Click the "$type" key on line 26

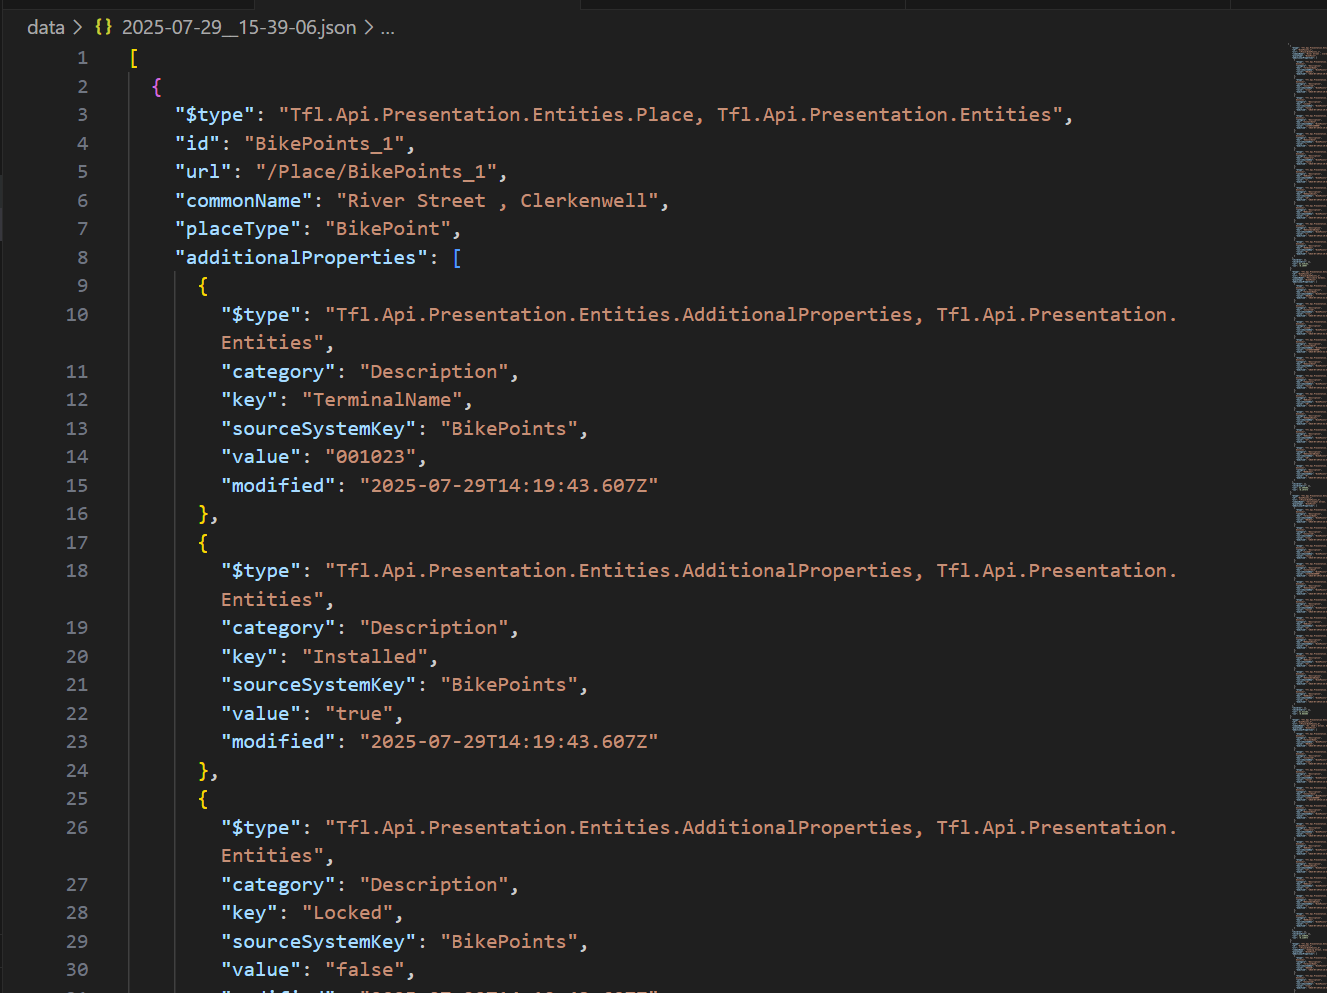(x=261, y=828)
